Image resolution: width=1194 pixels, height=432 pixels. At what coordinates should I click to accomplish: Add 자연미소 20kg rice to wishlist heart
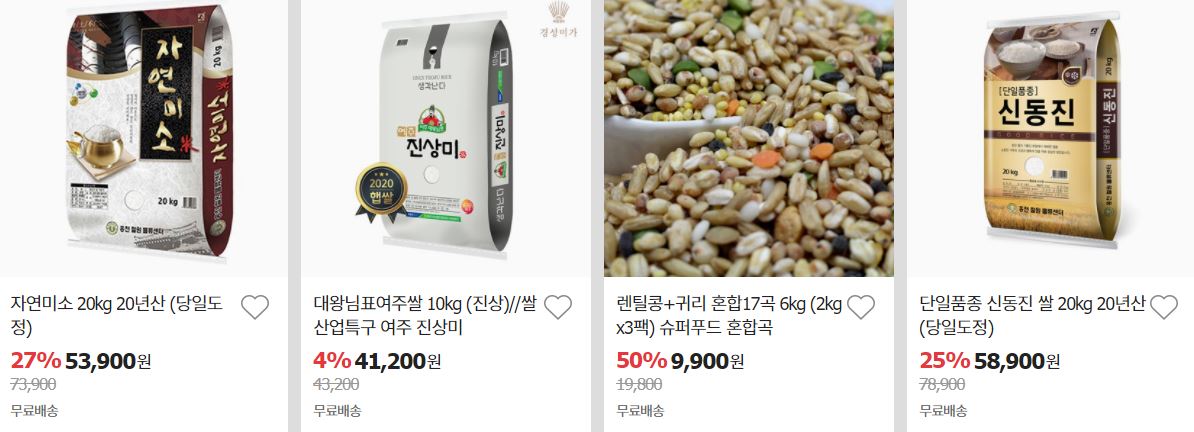tap(255, 307)
